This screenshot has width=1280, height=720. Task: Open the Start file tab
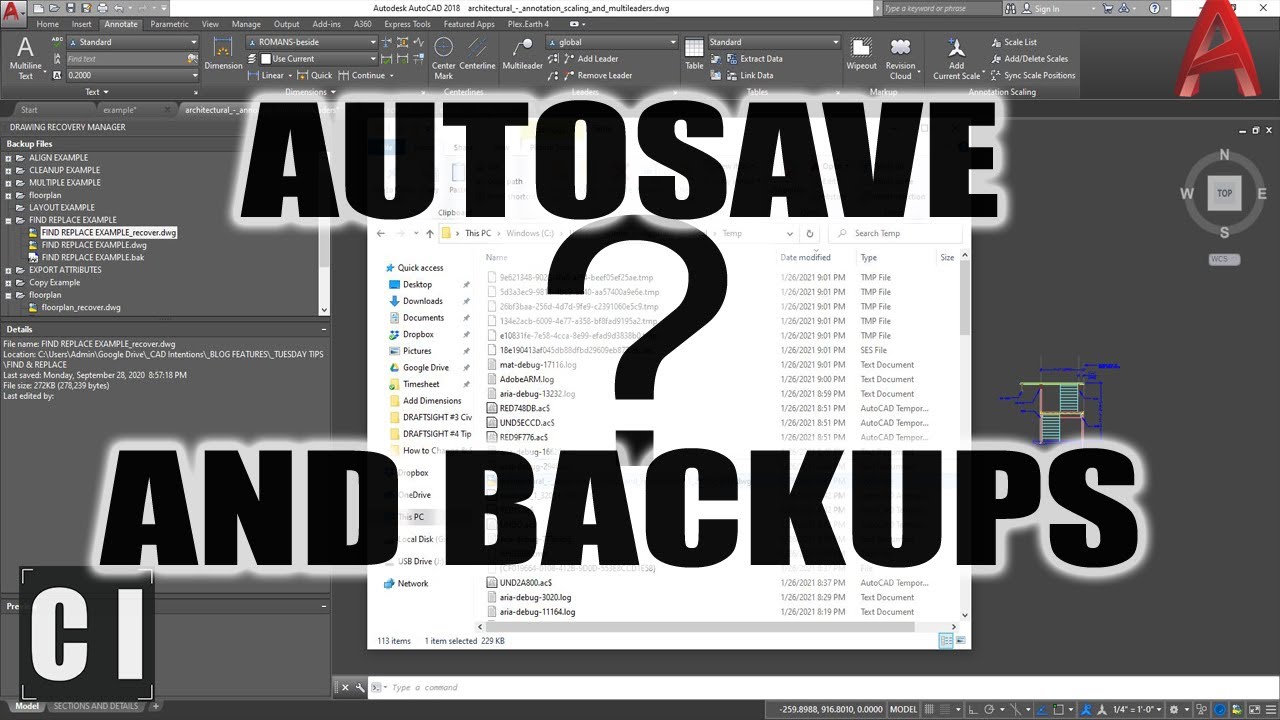pyautogui.click(x=29, y=110)
